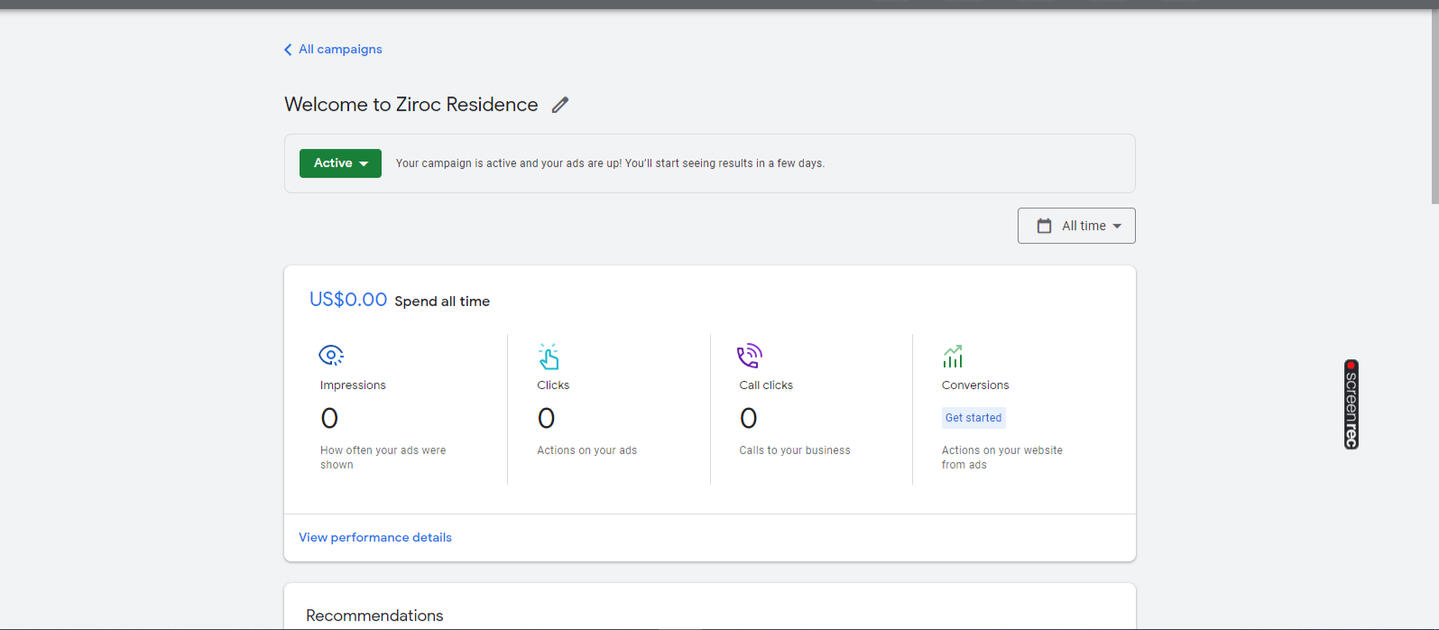Click the Clicks hand pointer icon
This screenshot has height=630, width=1439.
[548, 357]
